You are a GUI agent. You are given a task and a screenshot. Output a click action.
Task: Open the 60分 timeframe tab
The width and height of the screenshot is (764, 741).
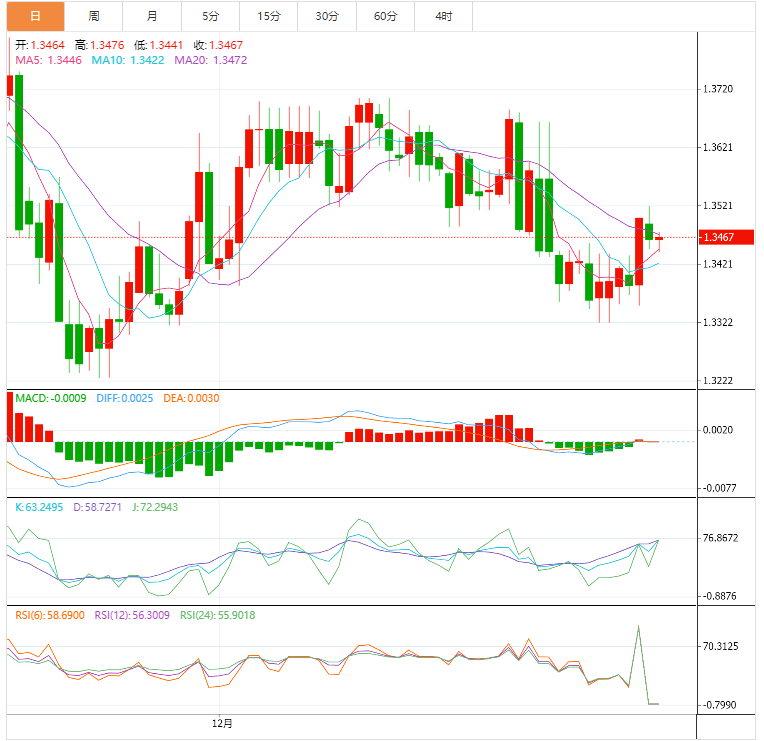(x=385, y=16)
